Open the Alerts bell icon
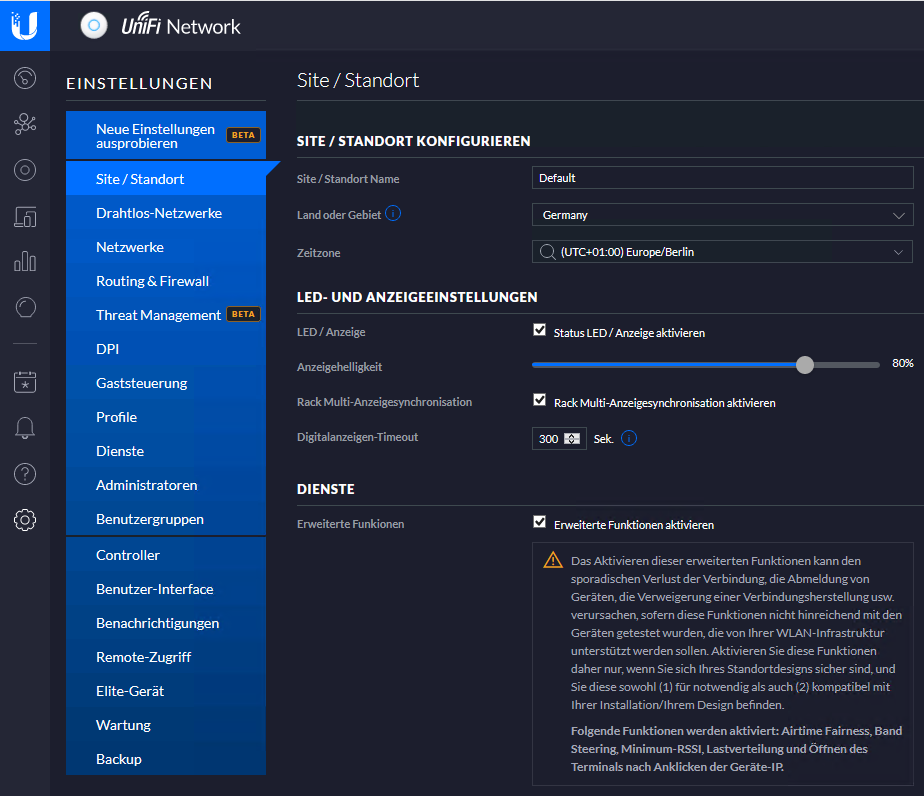The width and height of the screenshot is (924, 796). pyautogui.click(x=25, y=428)
